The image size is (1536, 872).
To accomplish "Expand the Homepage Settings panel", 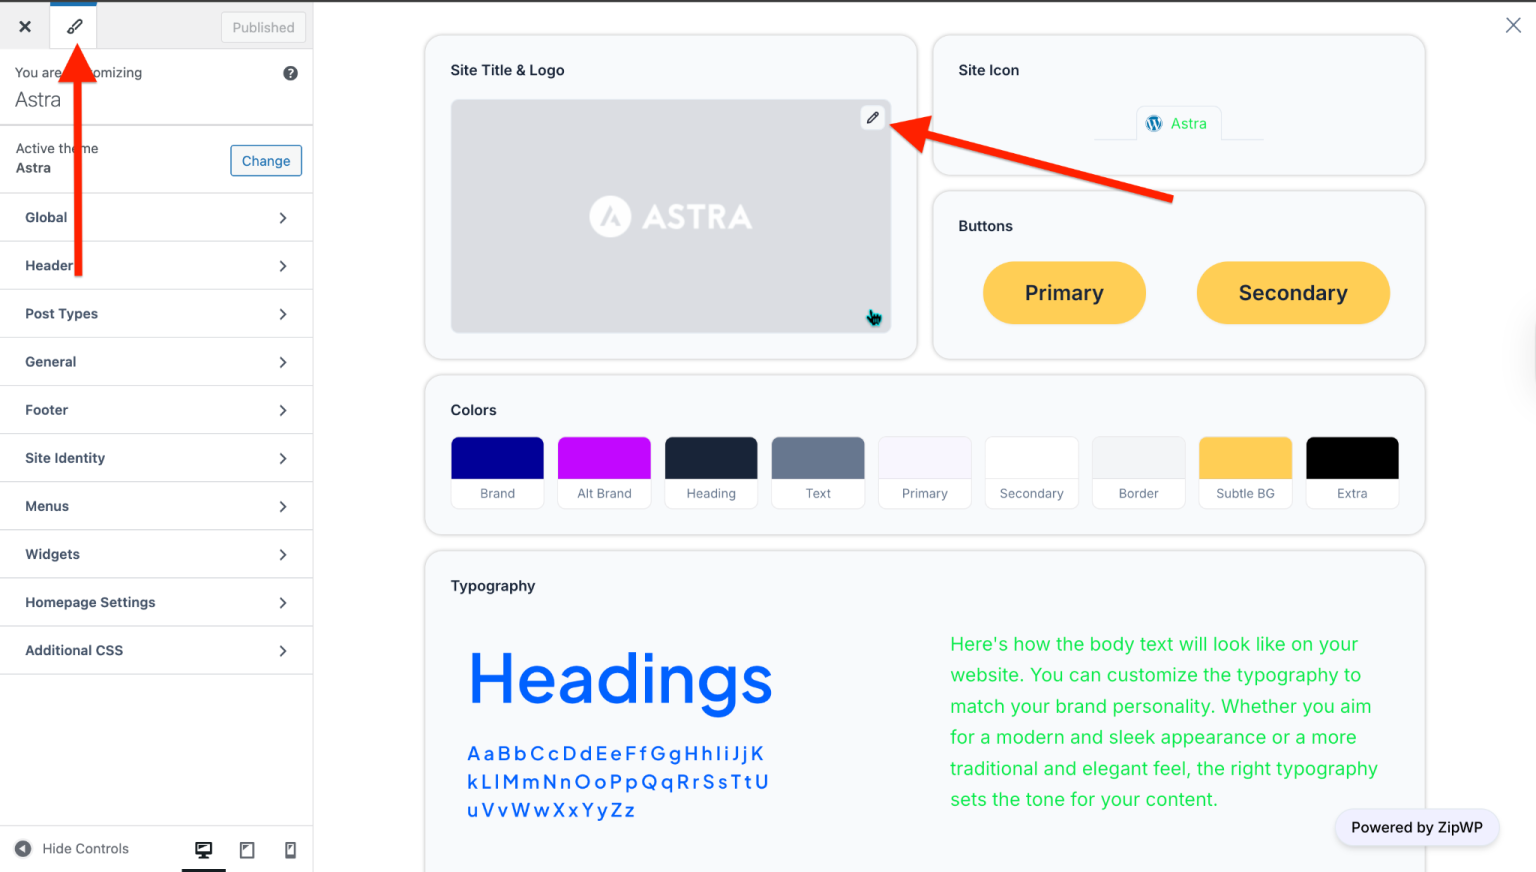I will point(156,602).
